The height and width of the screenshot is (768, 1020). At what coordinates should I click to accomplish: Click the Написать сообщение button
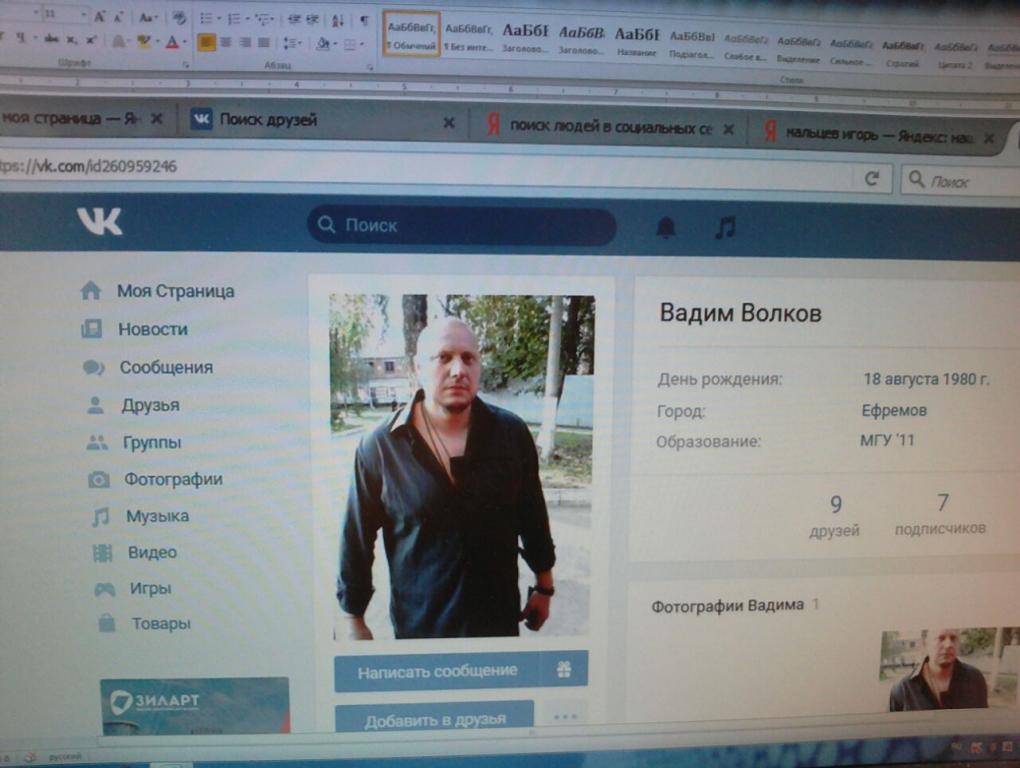[438, 670]
